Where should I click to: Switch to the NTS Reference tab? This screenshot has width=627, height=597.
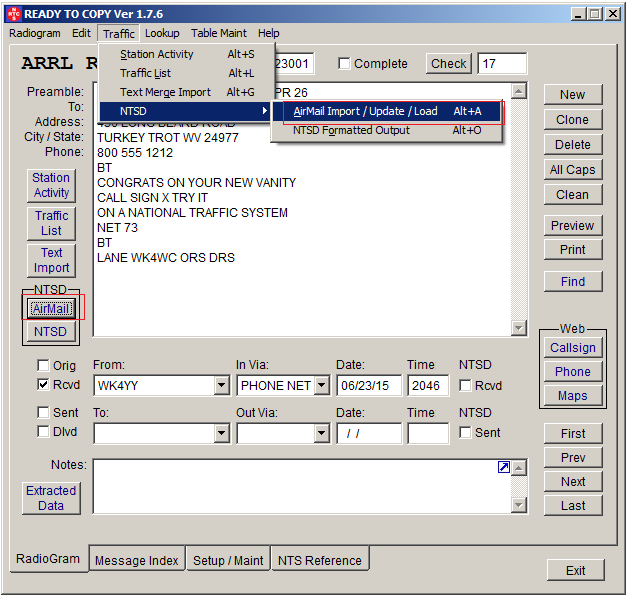(320, 560)
